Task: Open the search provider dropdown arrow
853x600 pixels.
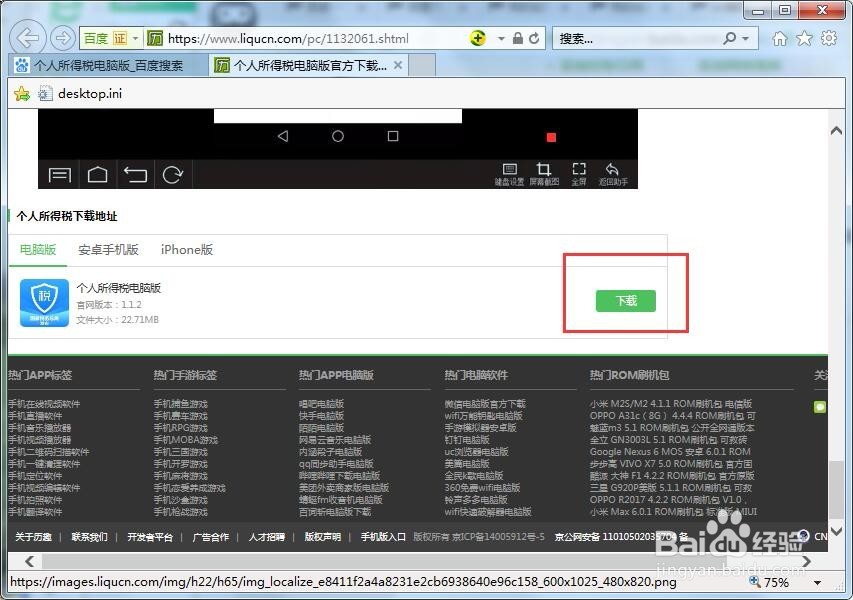Action: (745, 39)
